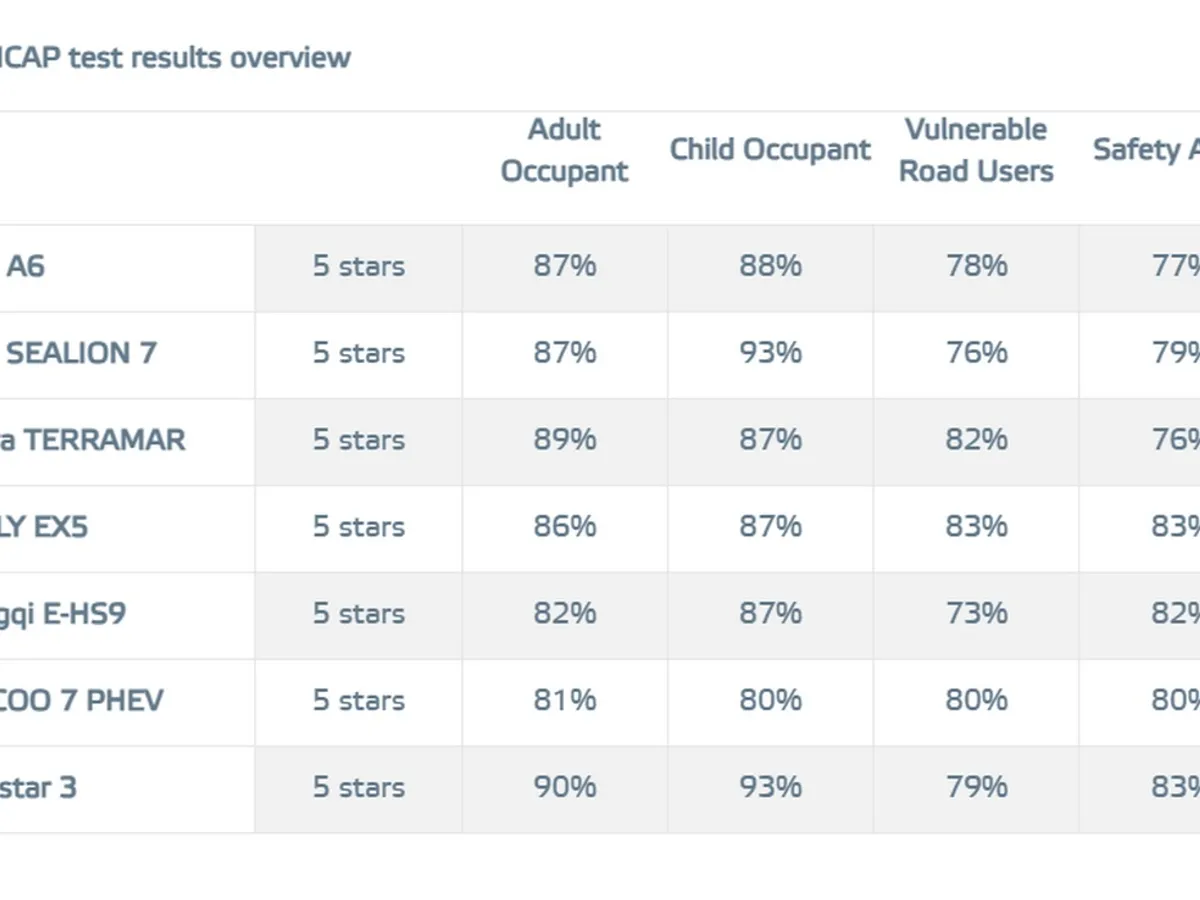The image size is (1200, 900).
Task: Select the 88% Child Occupant cell
Action: pyautogui.click(x=770, y=266)
